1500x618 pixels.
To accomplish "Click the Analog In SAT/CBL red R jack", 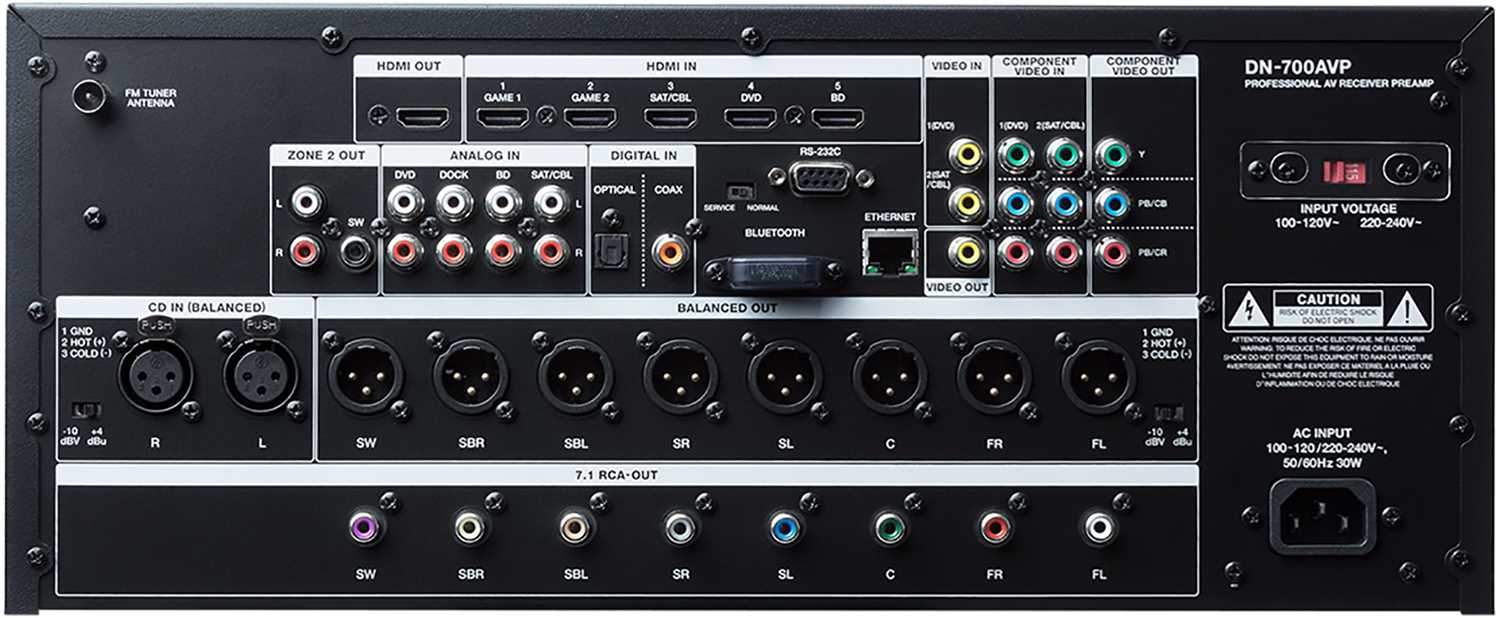I will [x=549, y=251].
